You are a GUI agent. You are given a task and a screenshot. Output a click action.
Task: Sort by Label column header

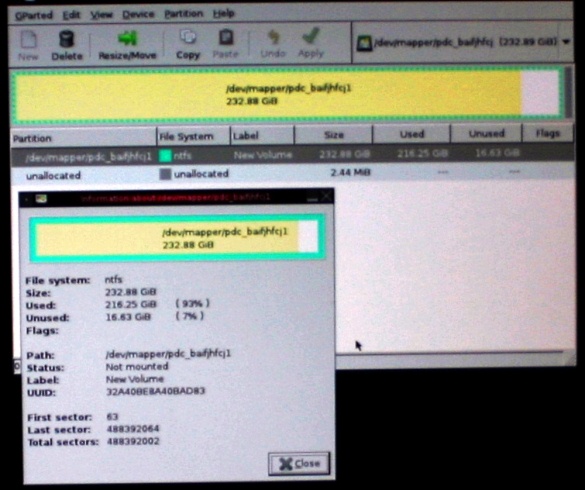click(262, 136)
